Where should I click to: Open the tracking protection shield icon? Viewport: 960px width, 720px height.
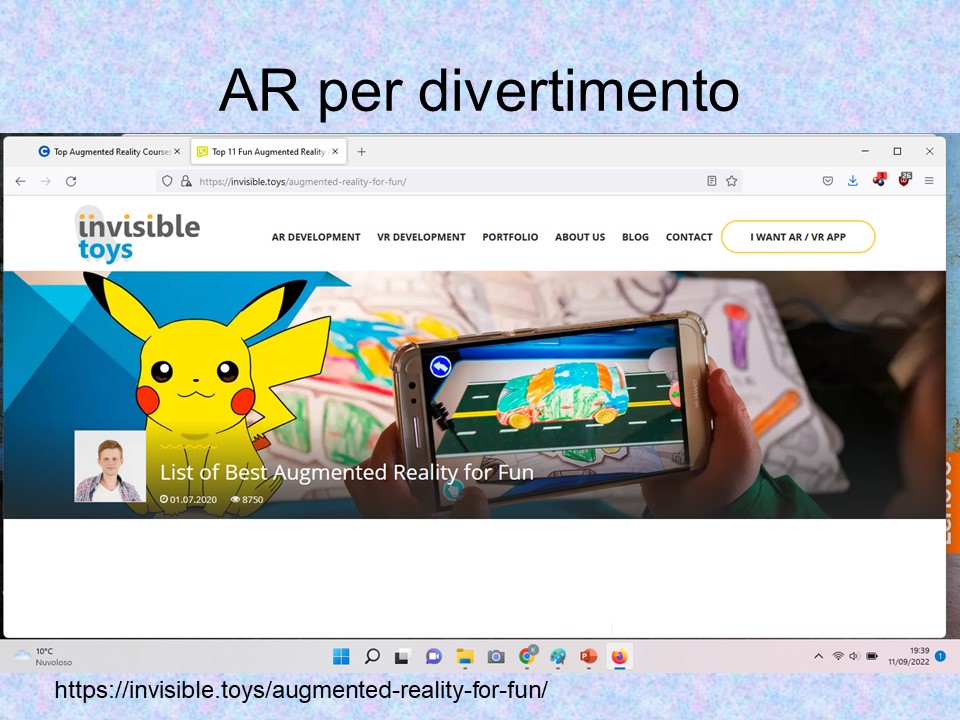[167, 181]
